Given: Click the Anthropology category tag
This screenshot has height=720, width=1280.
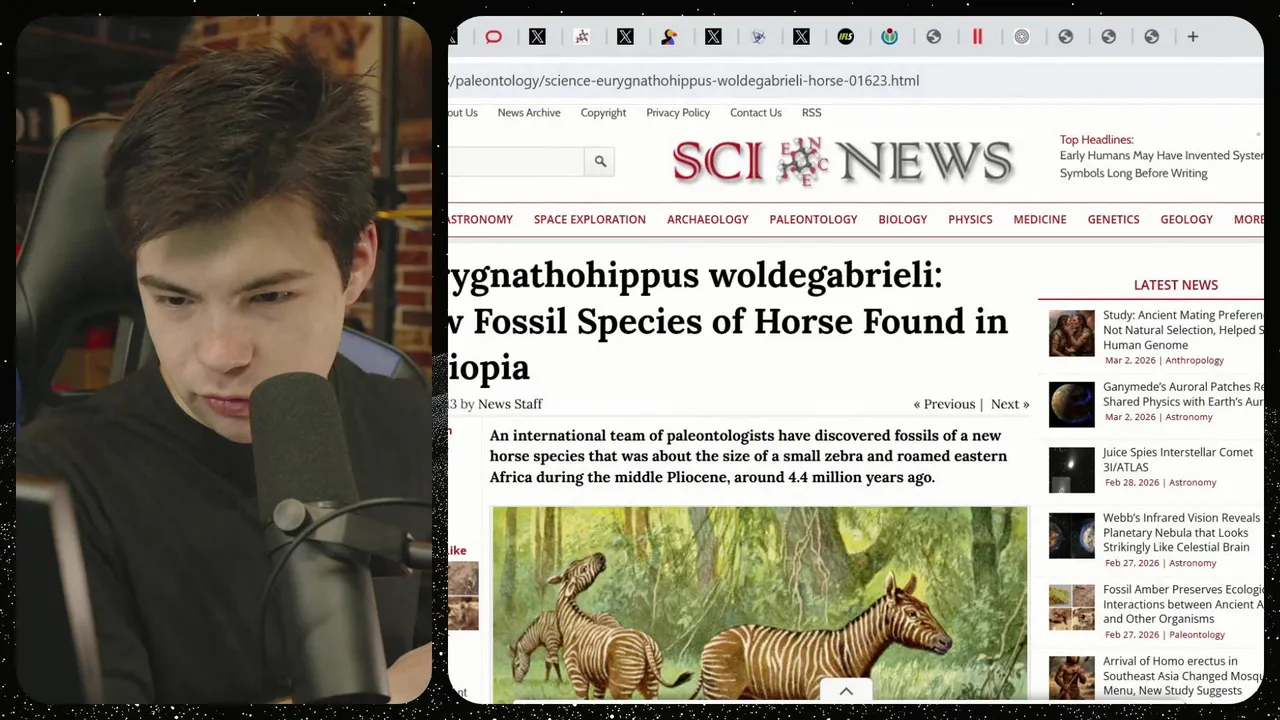Looking at the screenshot, I should point(1194,360).
